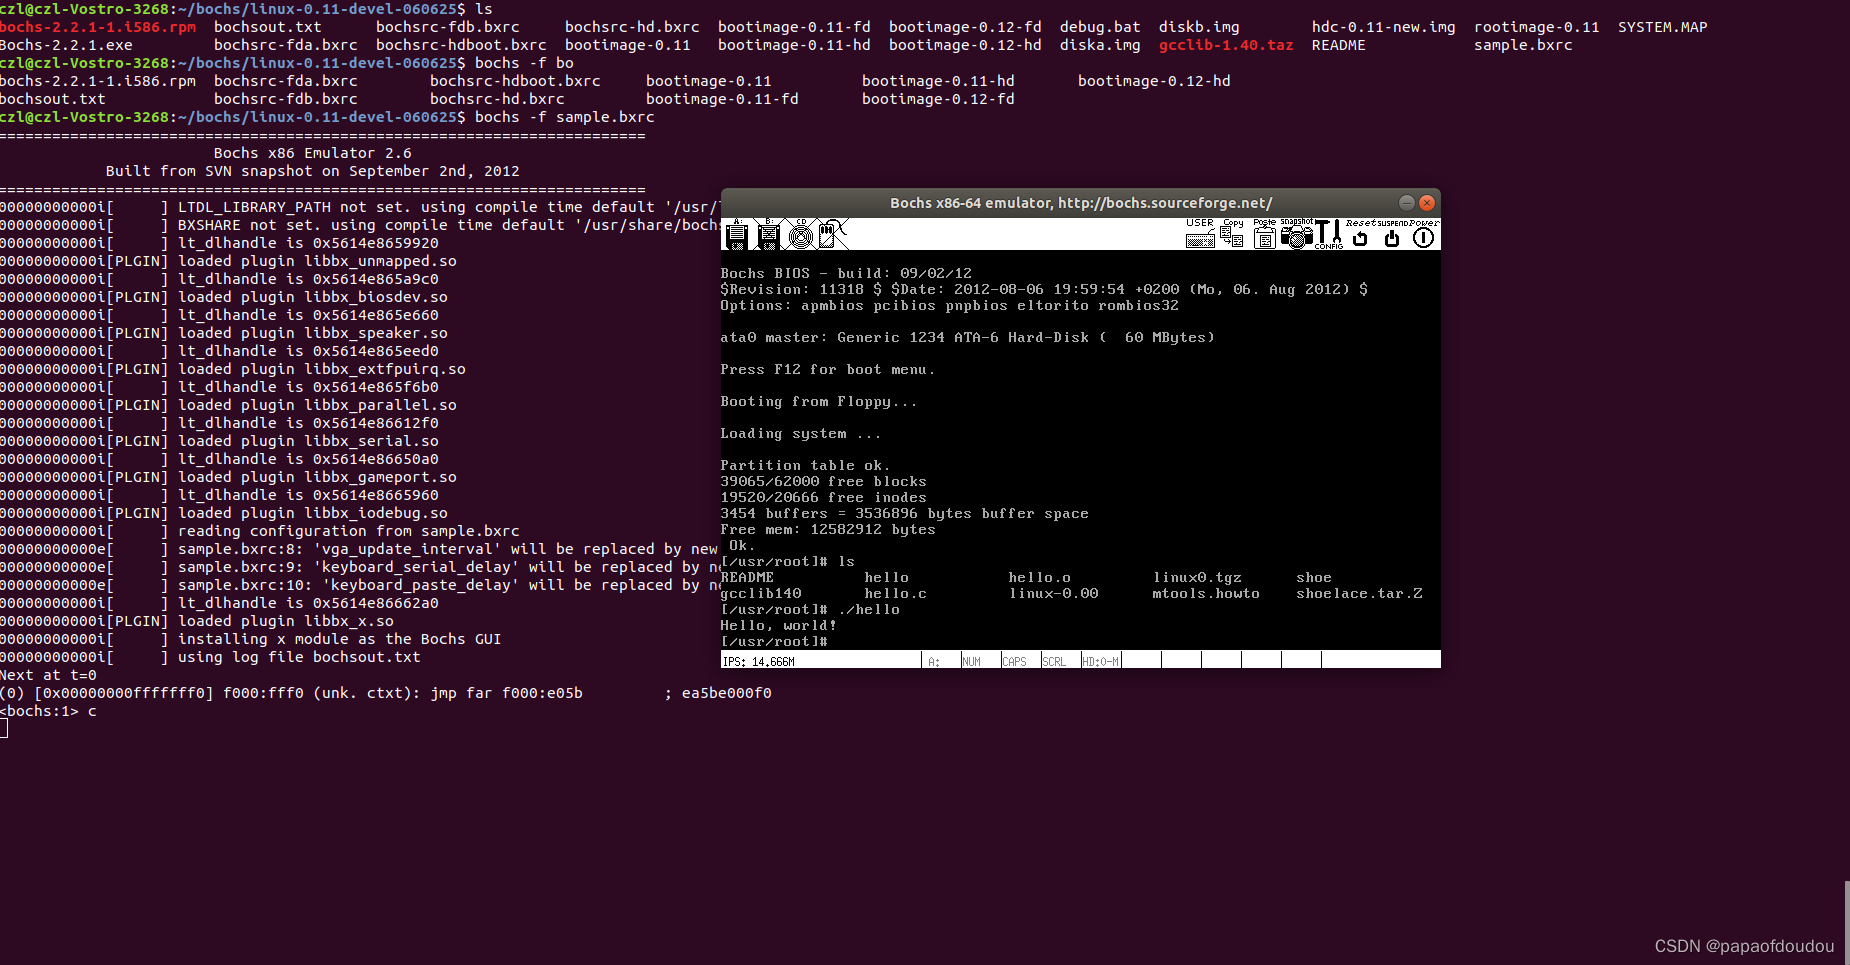
Task: Click 'diskb.img' in terminal listing
Action: pyautogui.click(x=1199, y=27)
